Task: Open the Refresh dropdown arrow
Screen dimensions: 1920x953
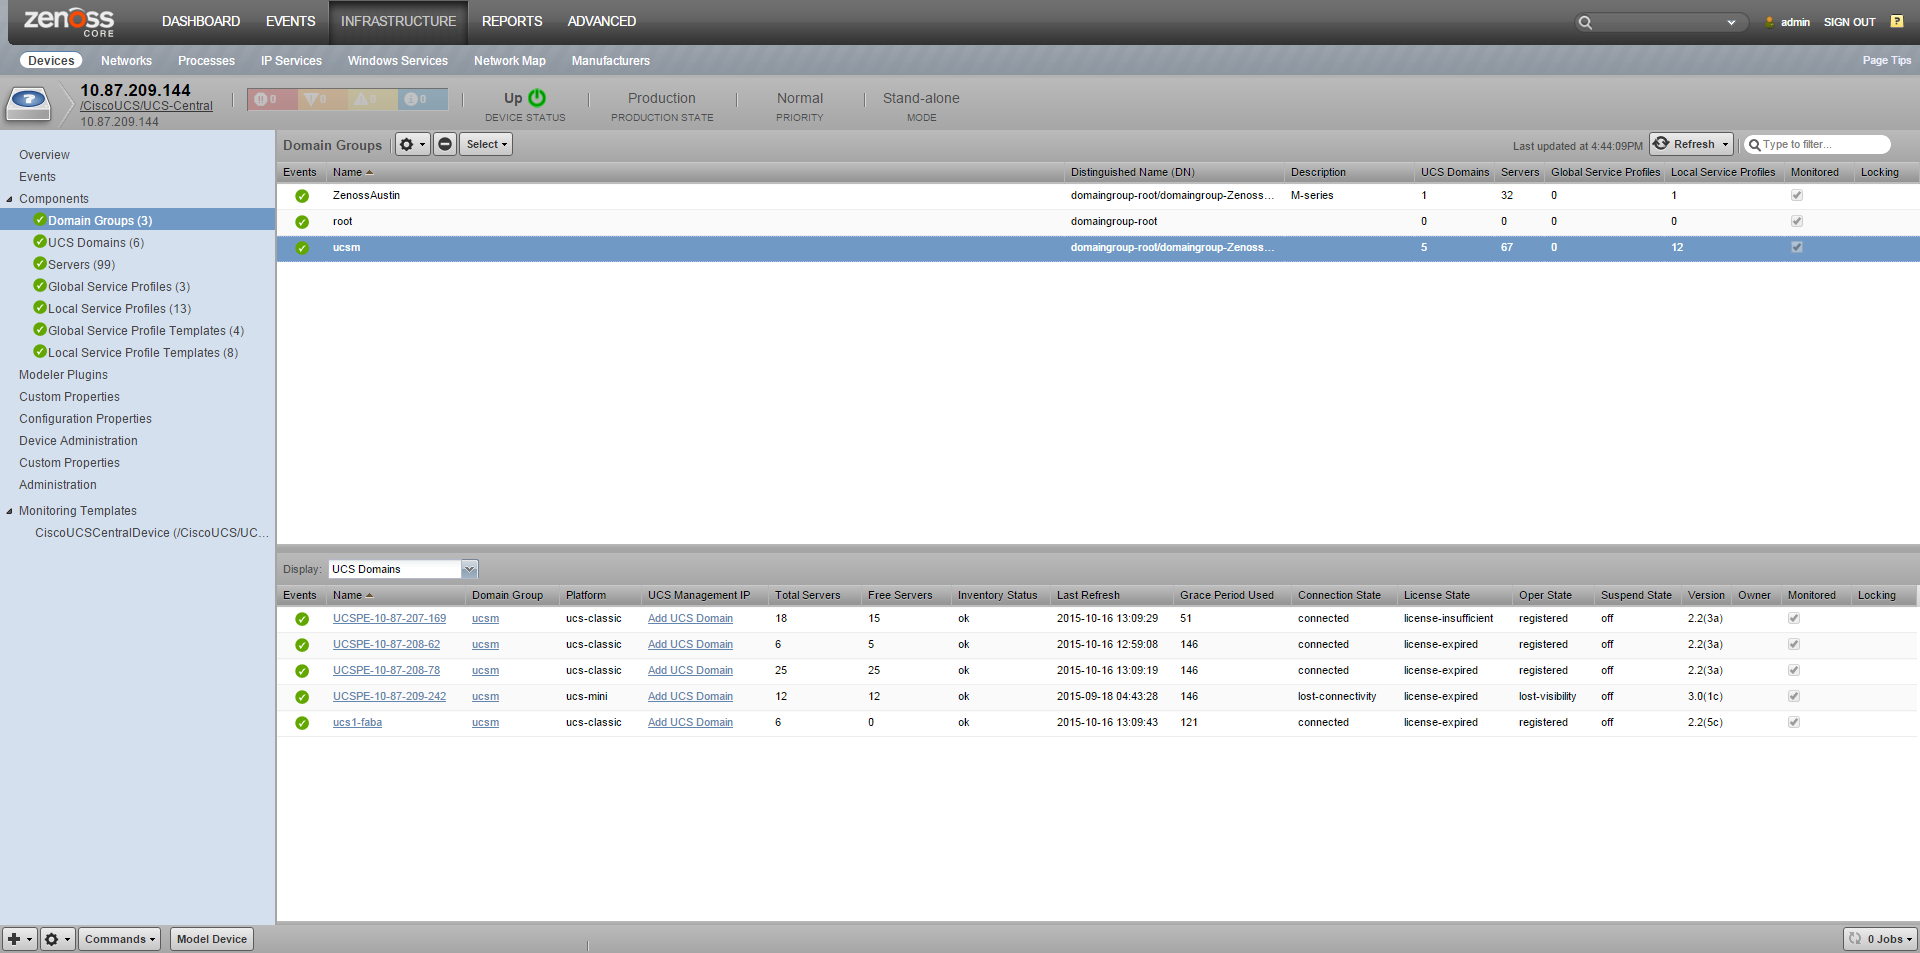Action: (x=1725, y=144)
